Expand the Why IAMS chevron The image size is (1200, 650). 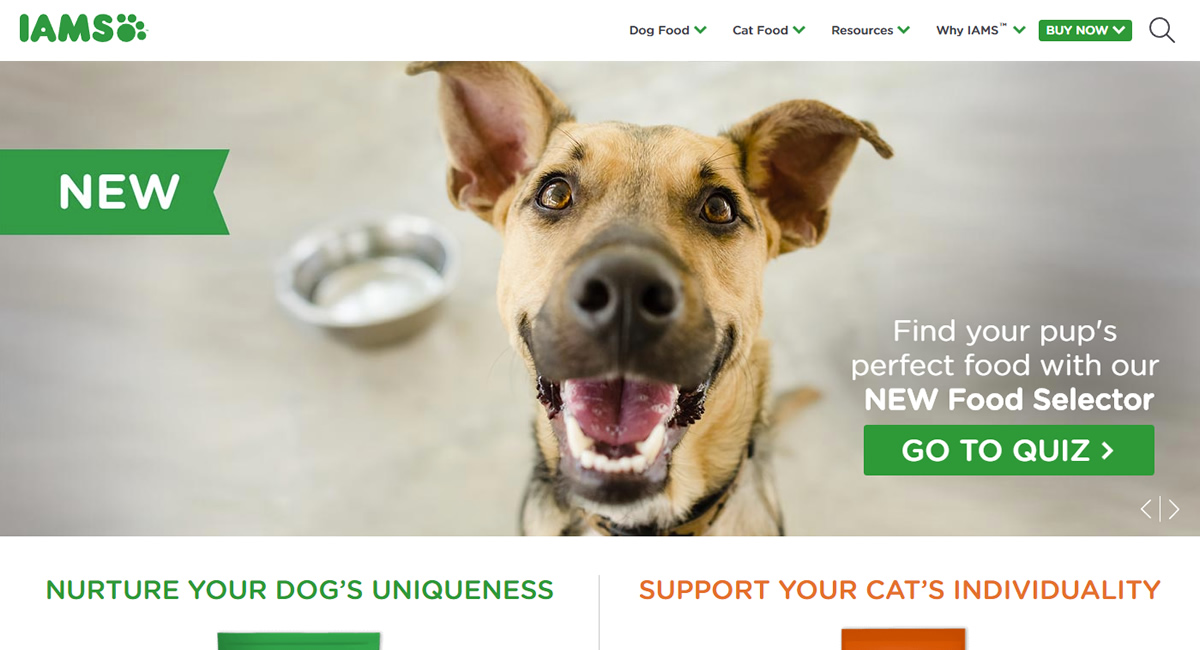click(x=1019, y=30)
